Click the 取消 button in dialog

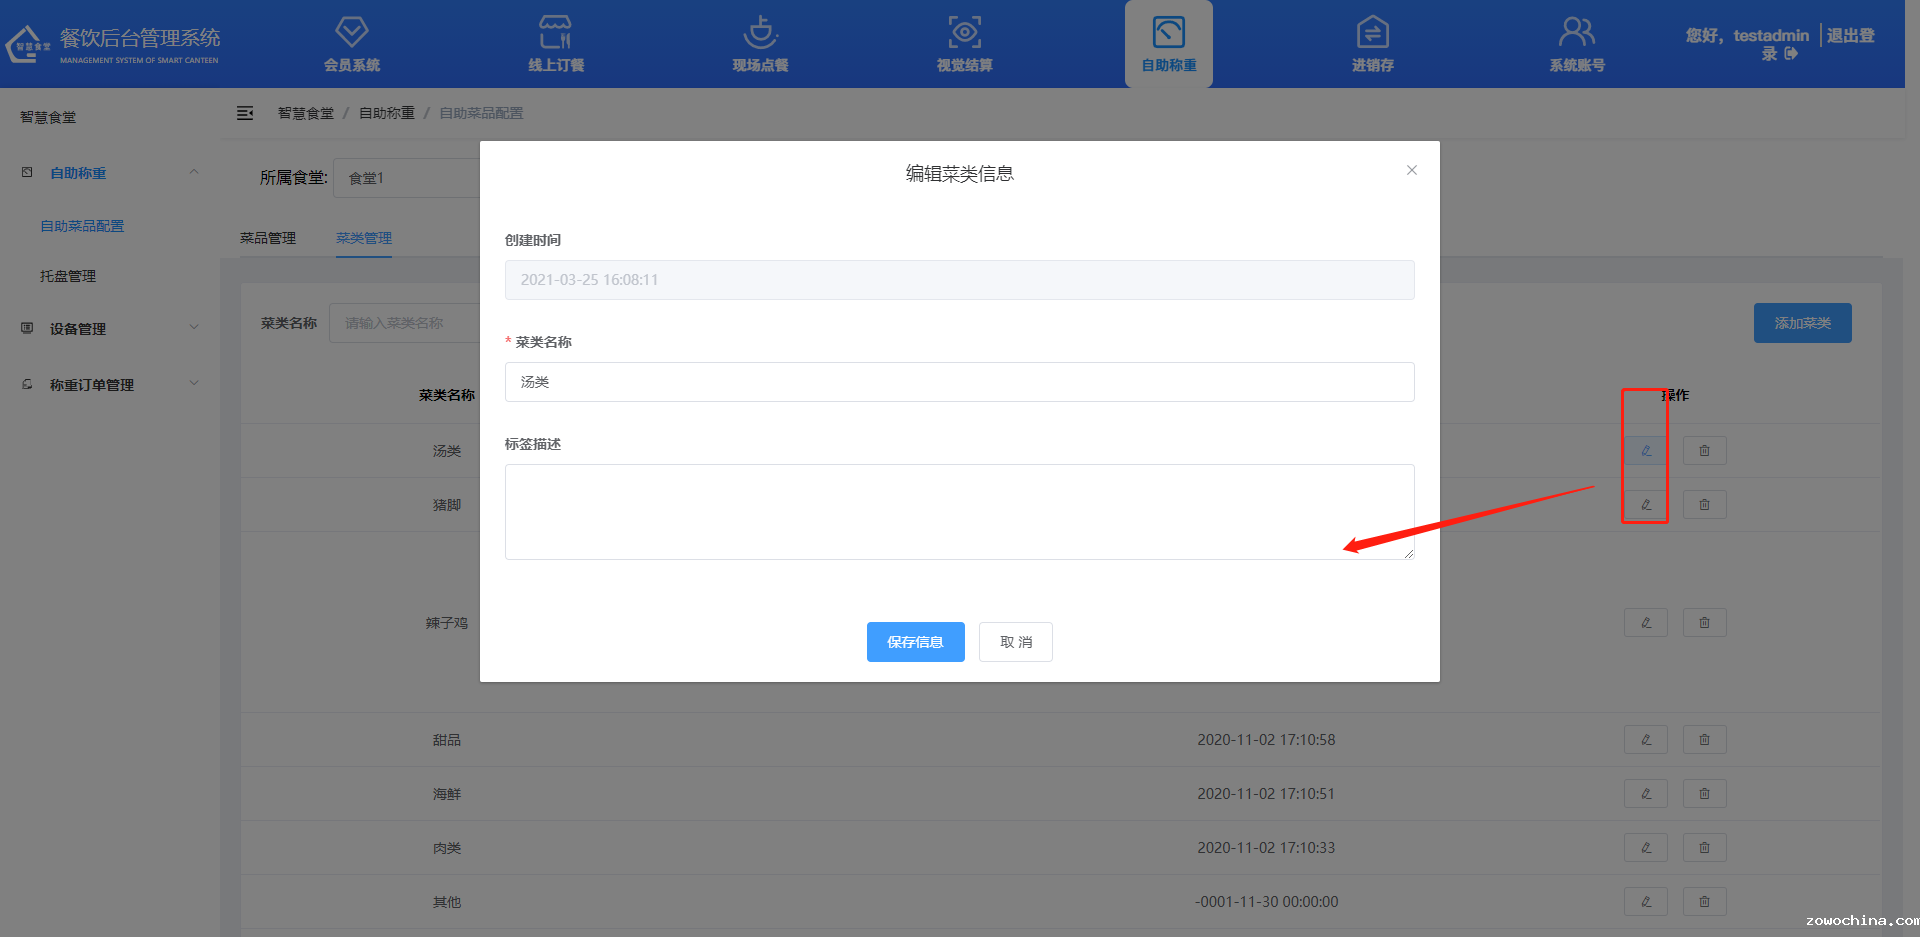pyautogui.click(x=1015, y=642)
